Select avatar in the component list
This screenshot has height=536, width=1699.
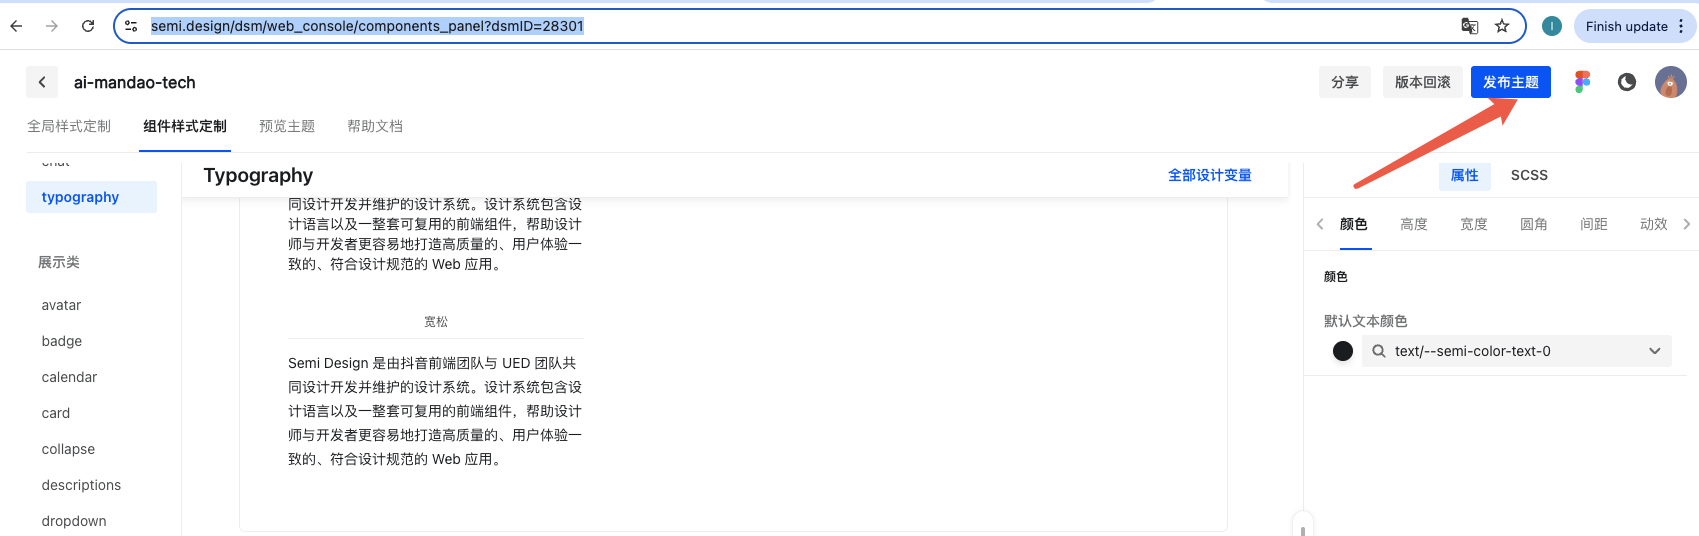tap(61, 305)
